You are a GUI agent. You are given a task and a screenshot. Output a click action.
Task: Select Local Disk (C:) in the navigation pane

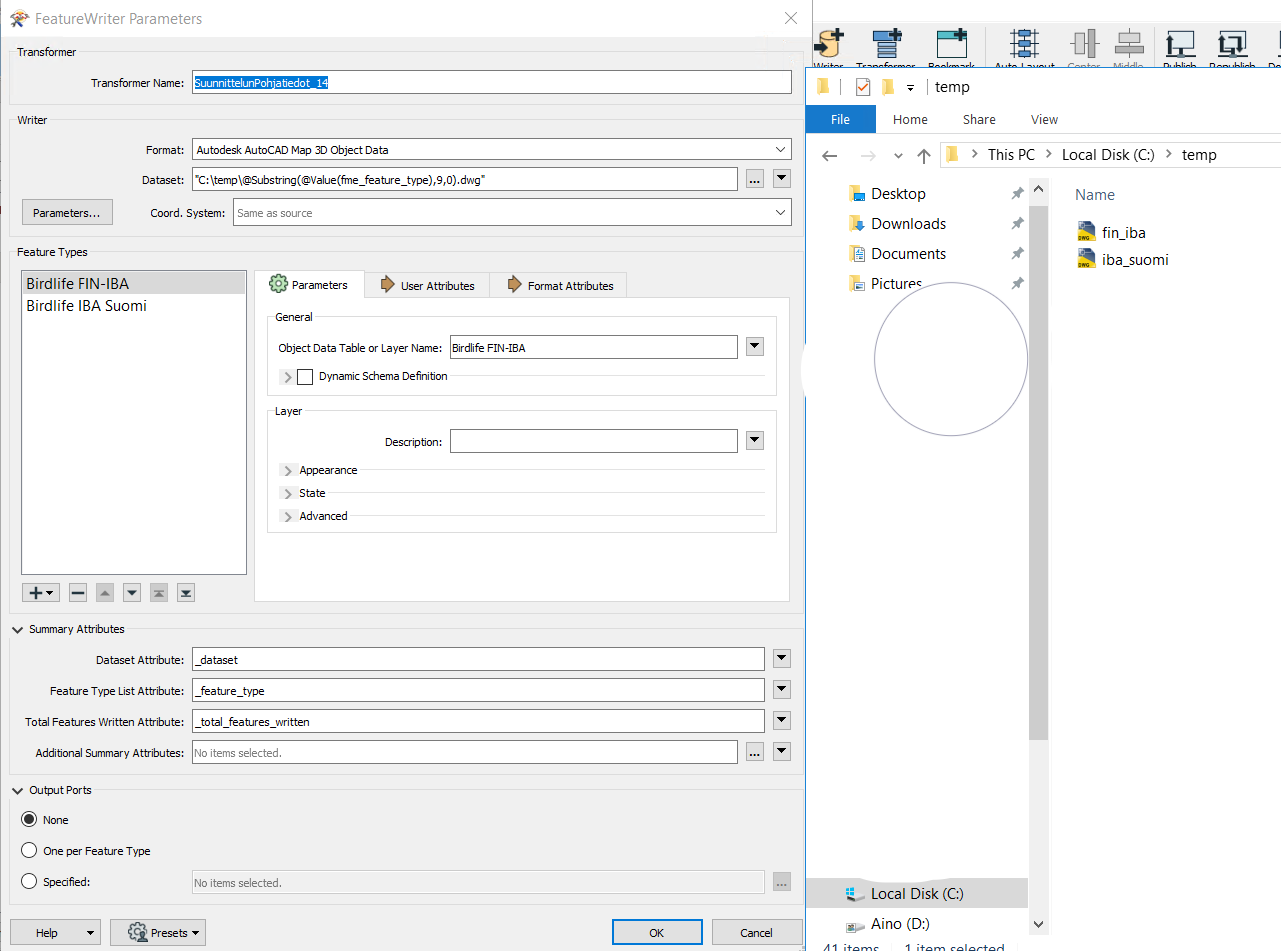click(917, 894)
